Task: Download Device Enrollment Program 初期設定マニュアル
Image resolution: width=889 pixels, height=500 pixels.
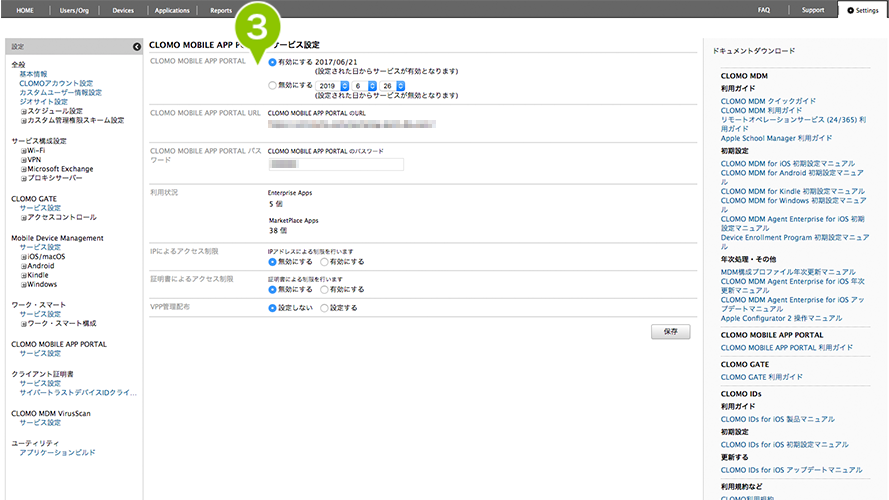Action: click(x=794, y=242)
